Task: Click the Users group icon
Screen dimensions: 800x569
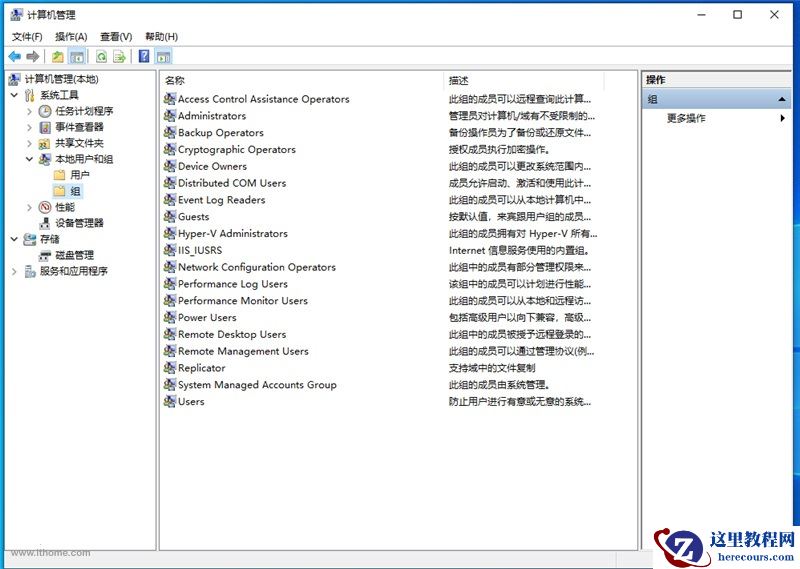Action: point(170,401)
